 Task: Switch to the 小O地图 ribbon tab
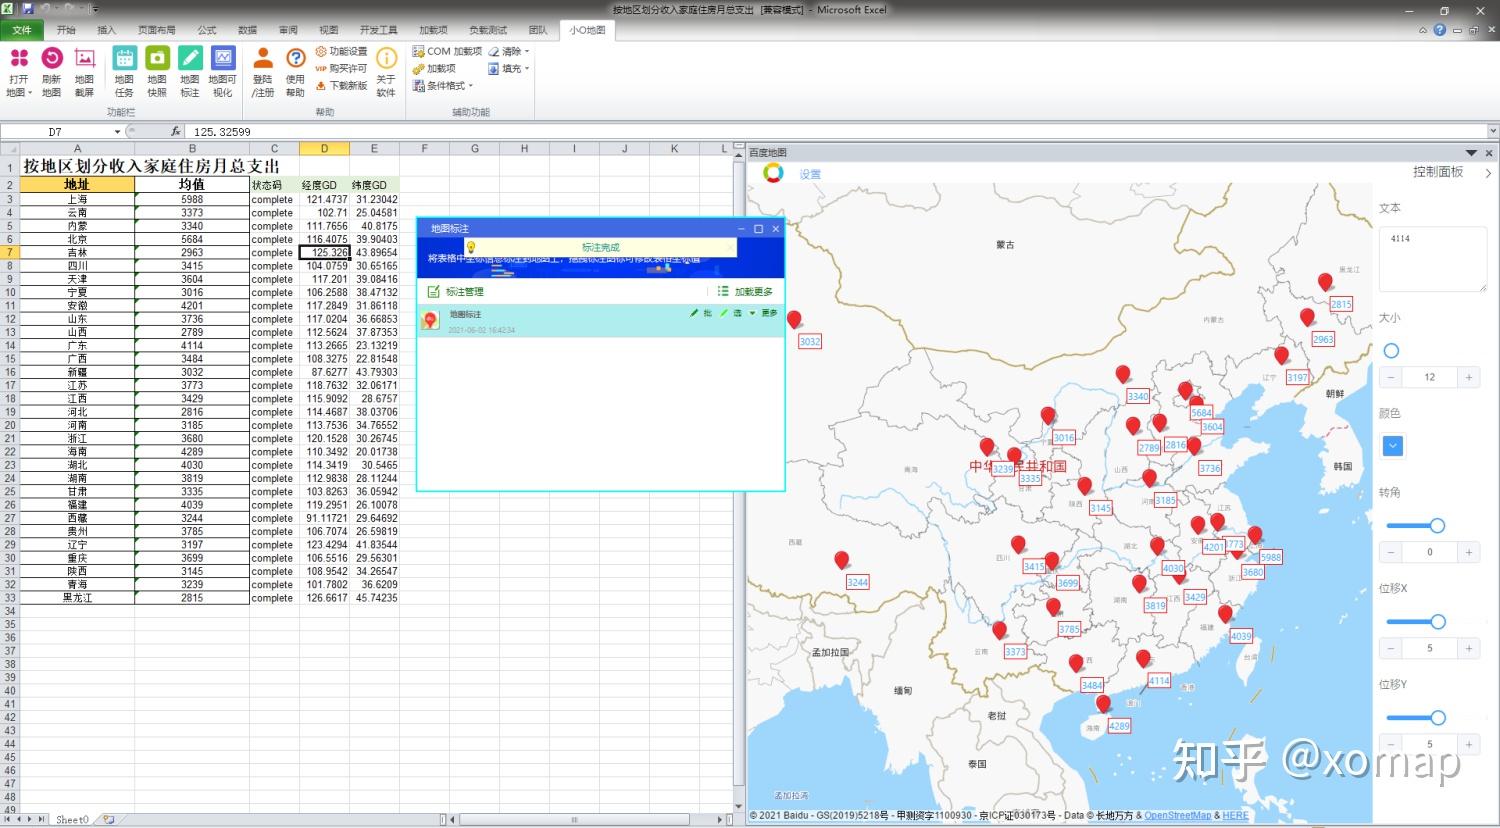point(587,30)
